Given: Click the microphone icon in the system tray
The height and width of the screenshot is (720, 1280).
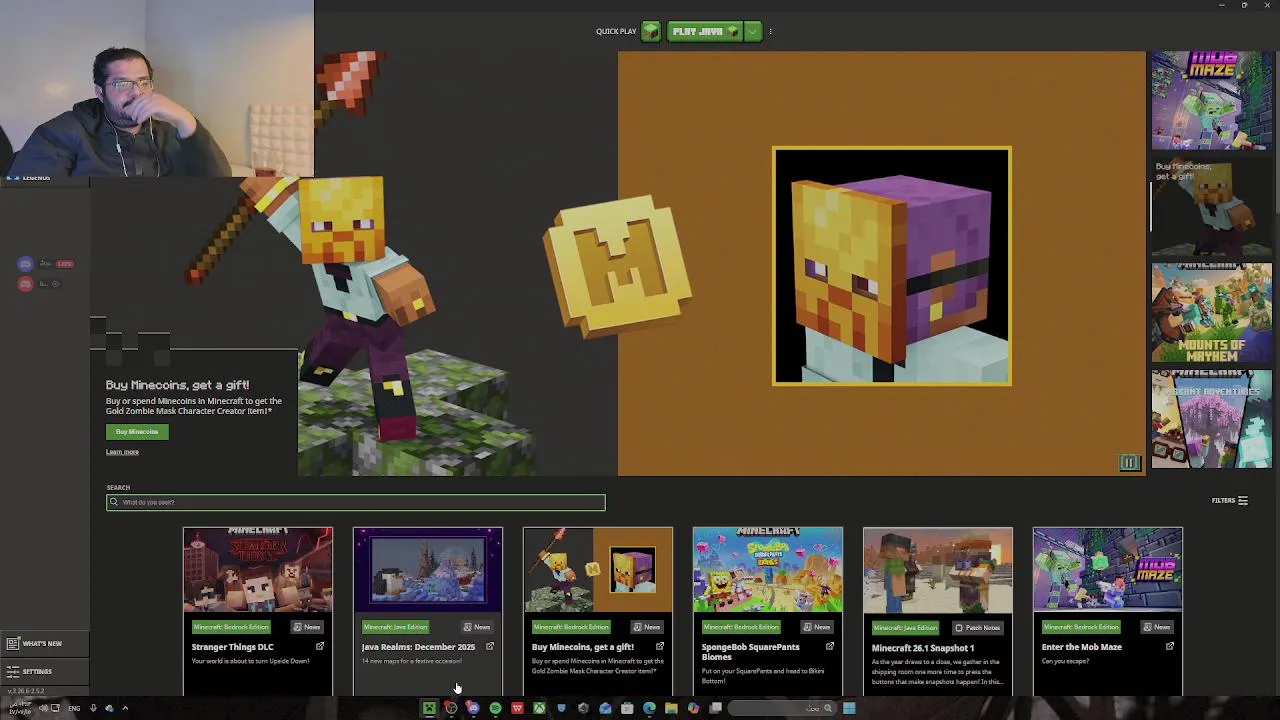Looking at the screenshot, I should (93, 708).
